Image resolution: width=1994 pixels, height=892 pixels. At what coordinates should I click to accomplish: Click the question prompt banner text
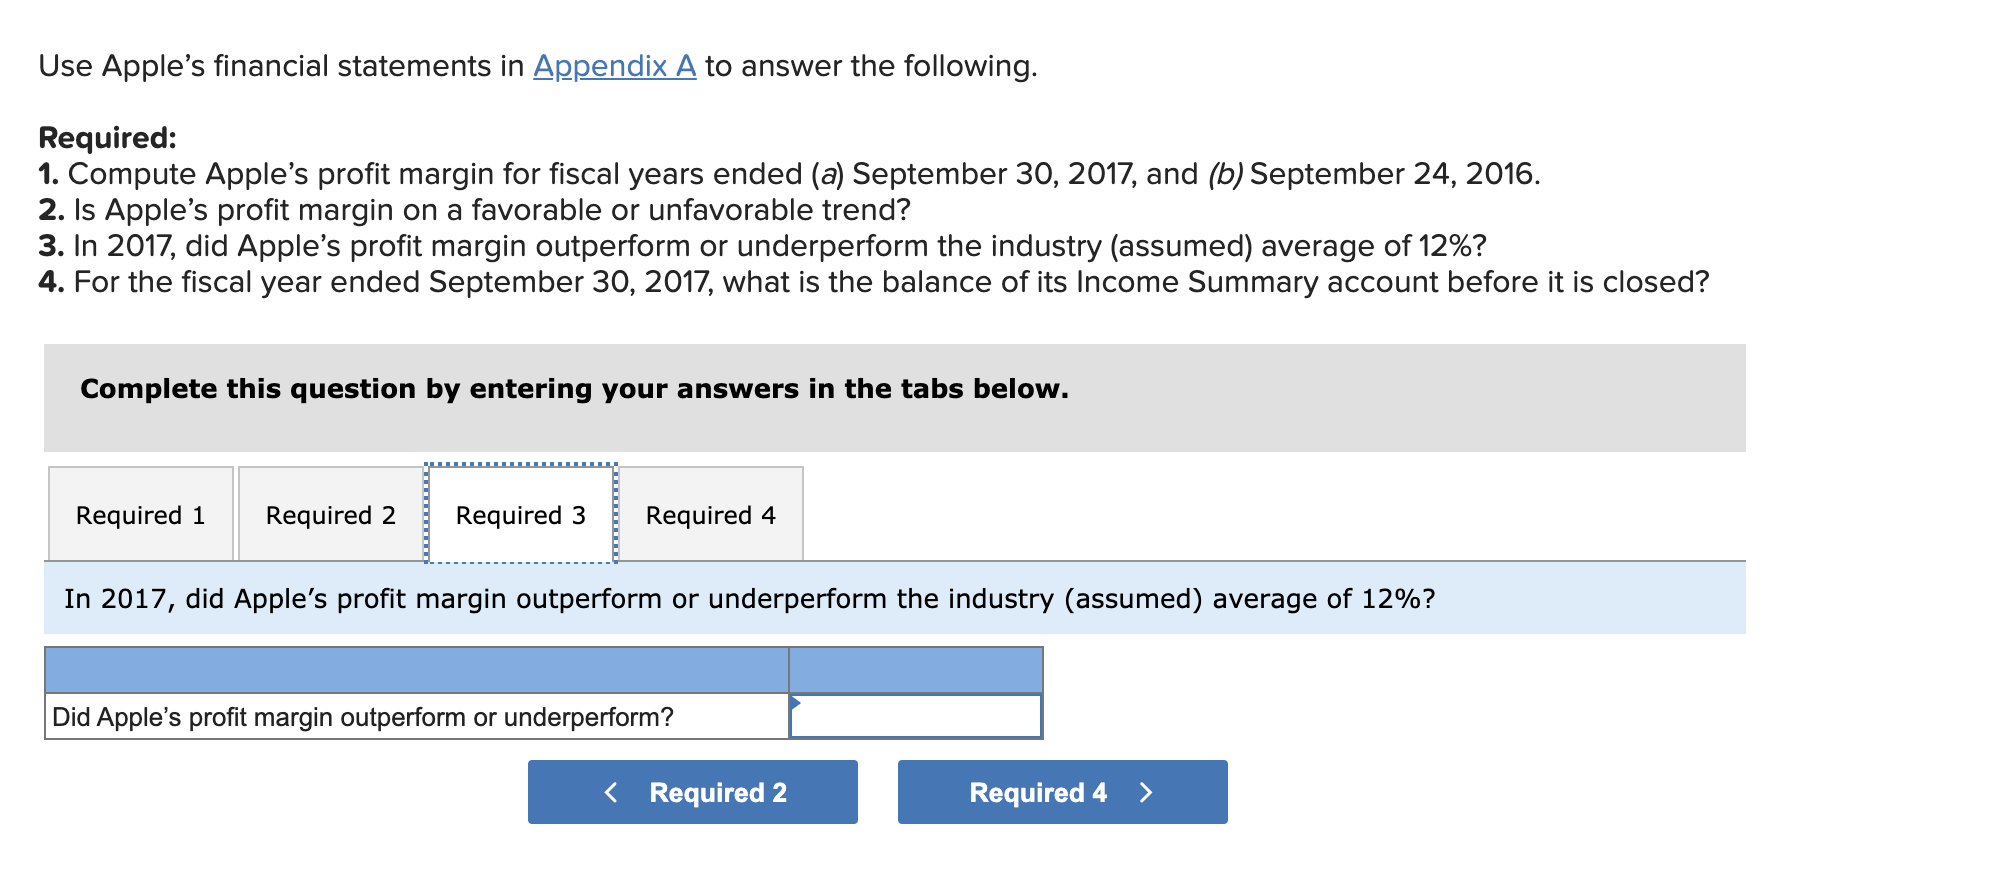750,599
